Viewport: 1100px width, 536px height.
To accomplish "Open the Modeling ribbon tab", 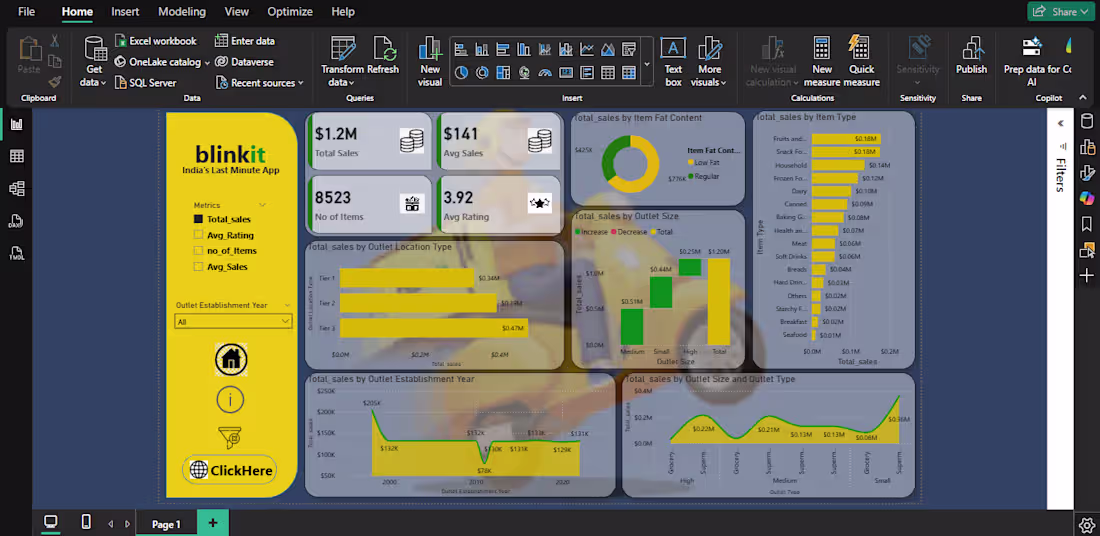I will (x=182, y=12).
